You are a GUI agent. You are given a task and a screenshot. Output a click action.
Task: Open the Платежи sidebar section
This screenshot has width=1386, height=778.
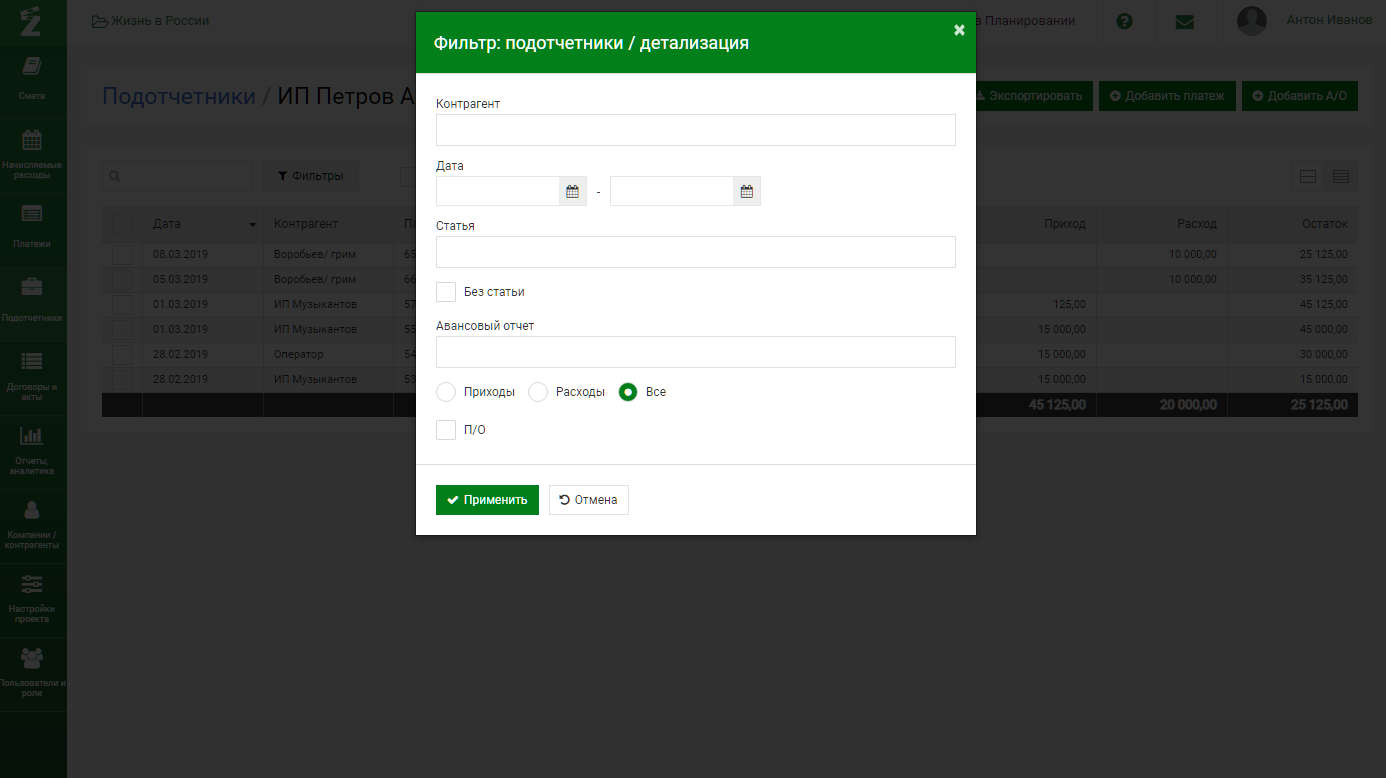point(32,225)
